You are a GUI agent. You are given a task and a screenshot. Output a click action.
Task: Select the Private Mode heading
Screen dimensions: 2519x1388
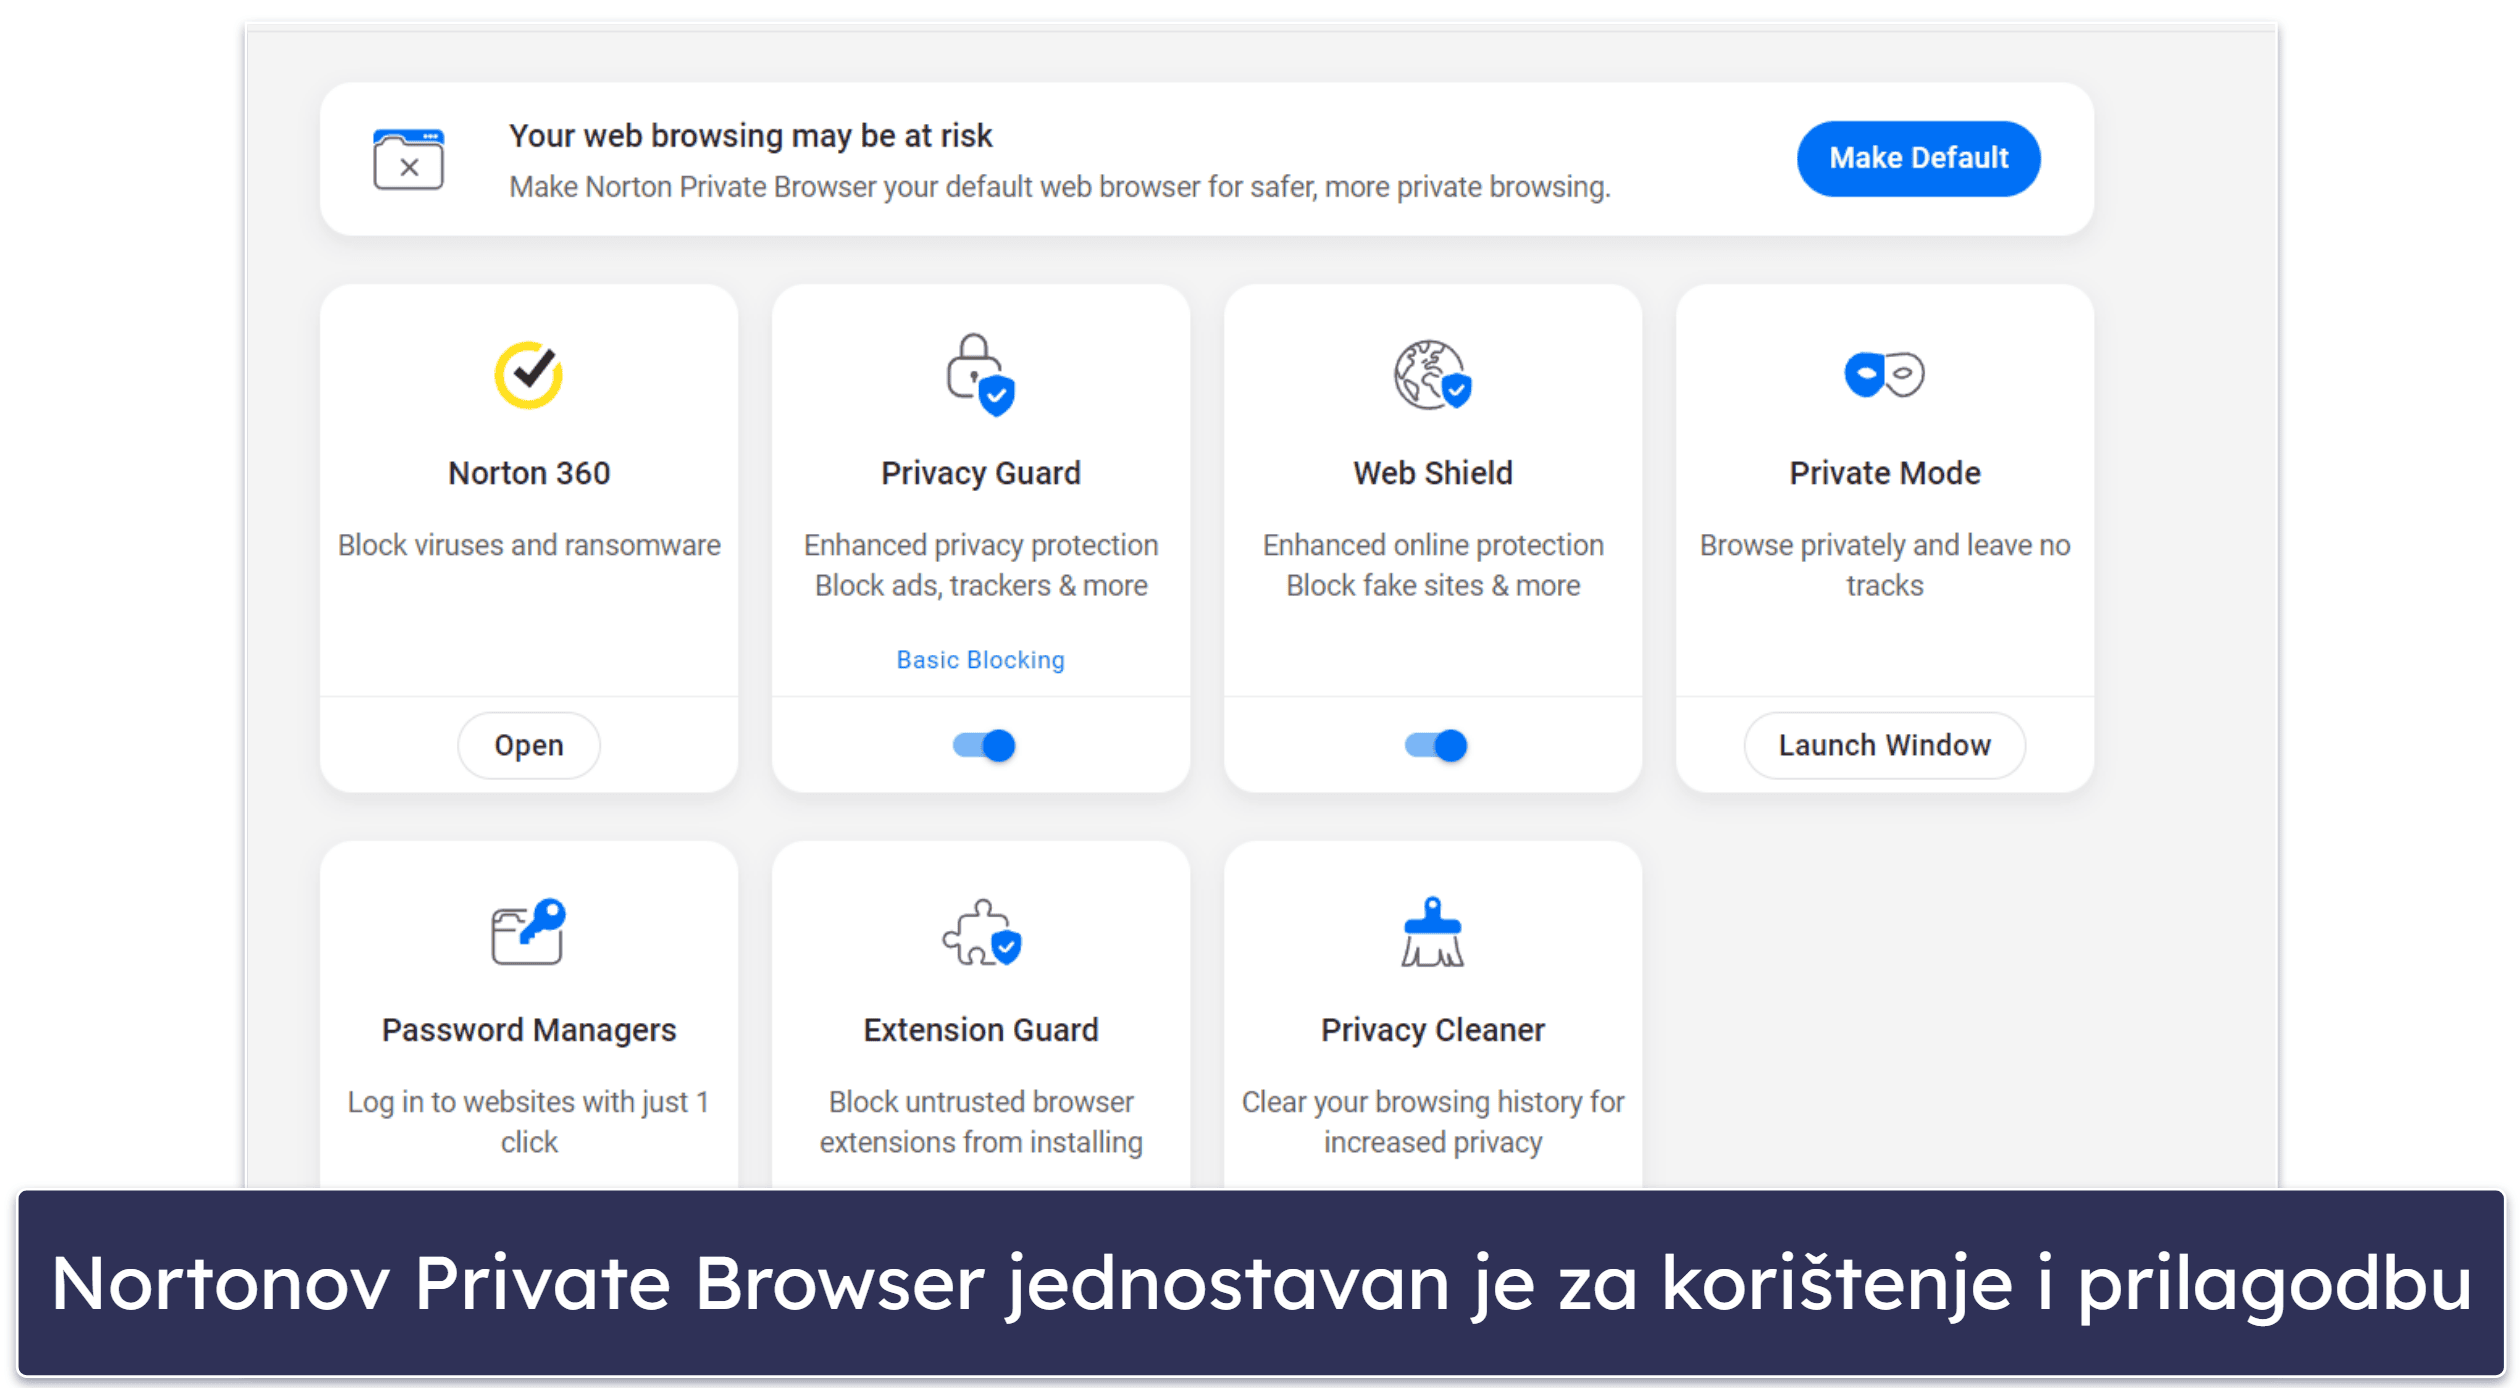1884,473
